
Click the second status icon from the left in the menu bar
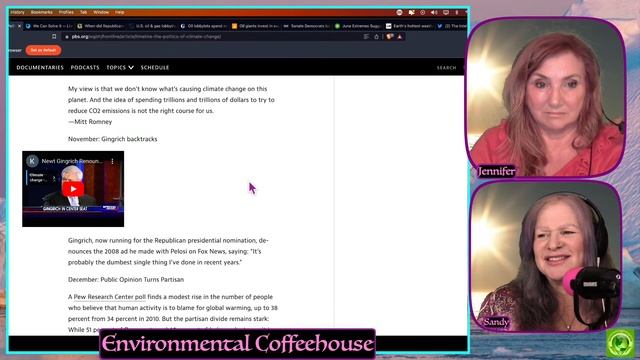click(411, 12)
